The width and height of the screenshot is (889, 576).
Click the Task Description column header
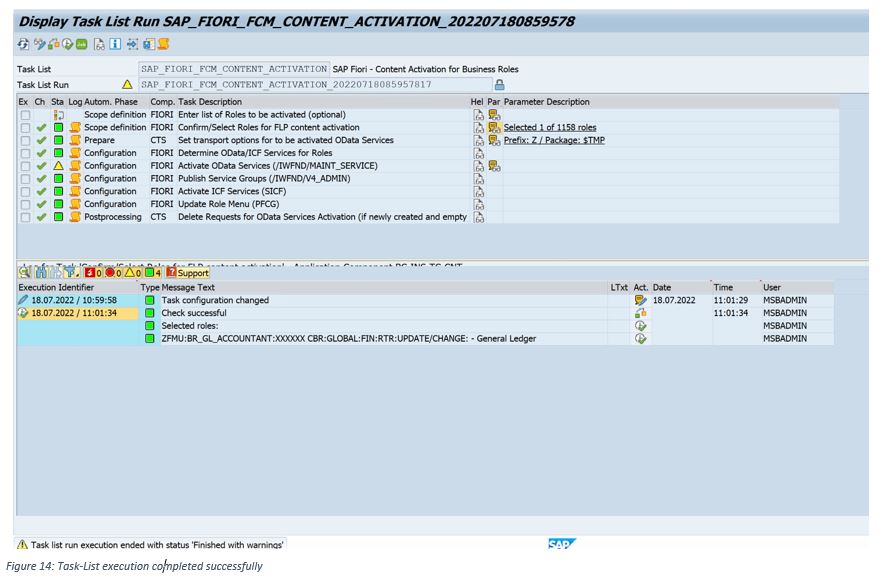(x=210, y=102)
